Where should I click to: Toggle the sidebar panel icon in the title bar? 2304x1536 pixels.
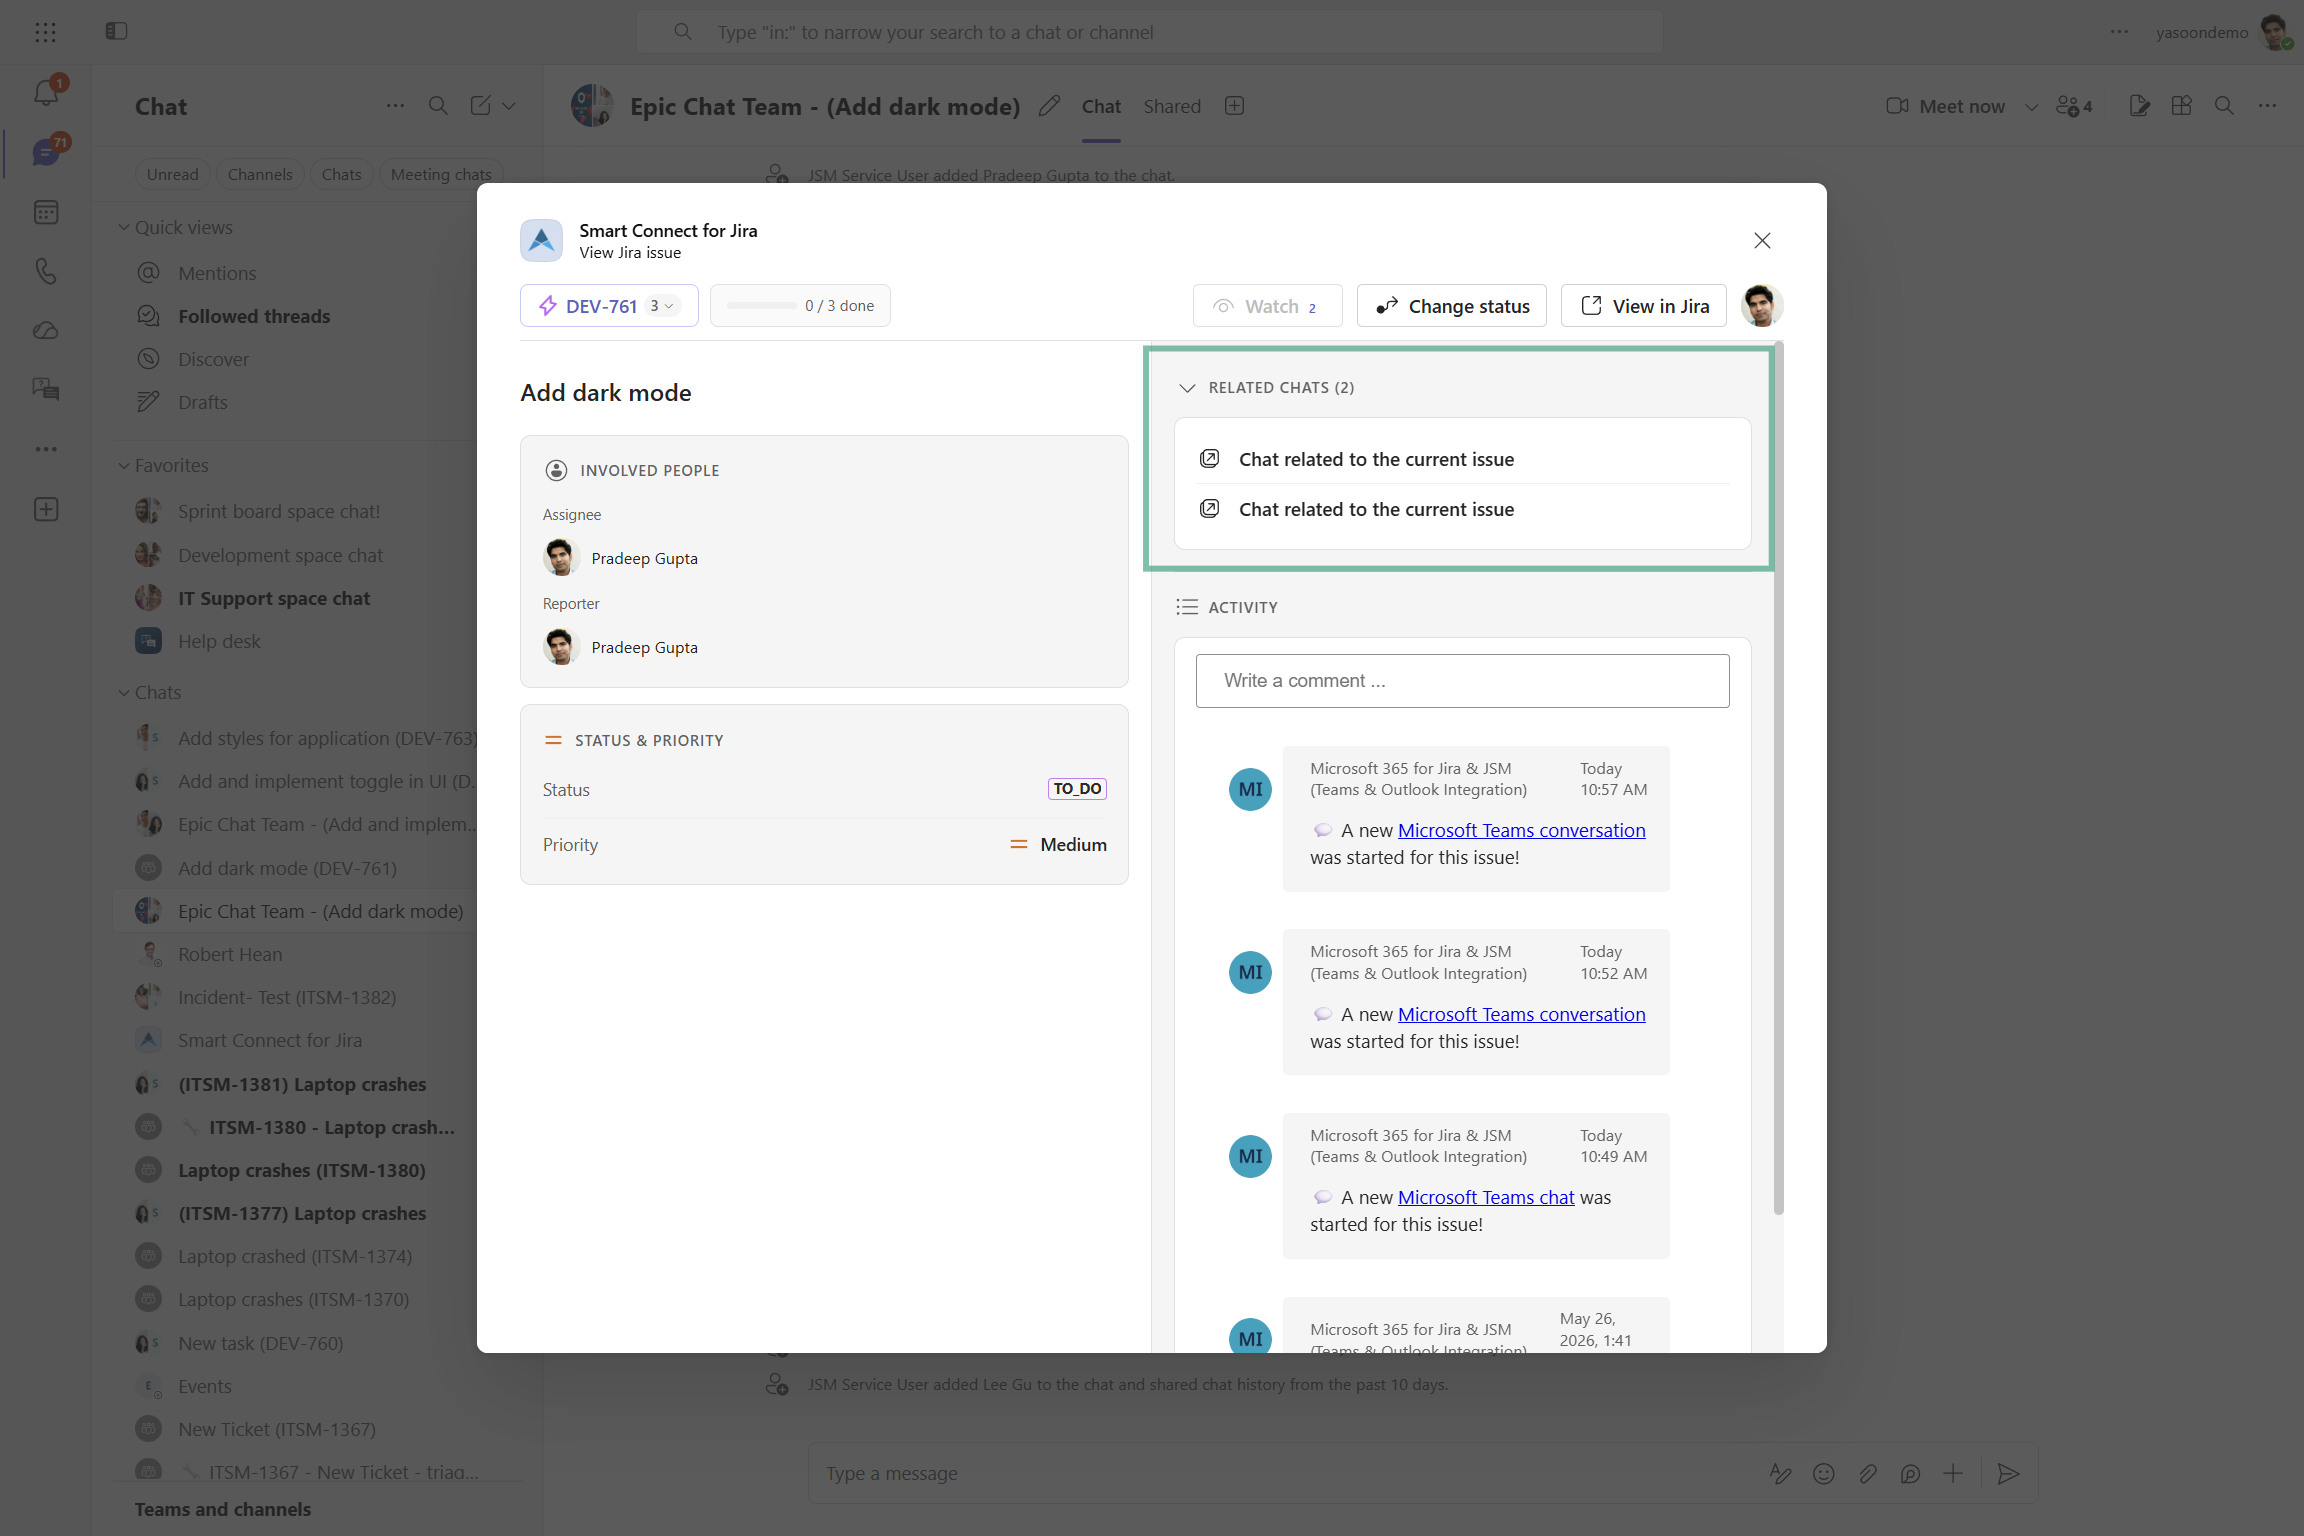coord(116,31)
